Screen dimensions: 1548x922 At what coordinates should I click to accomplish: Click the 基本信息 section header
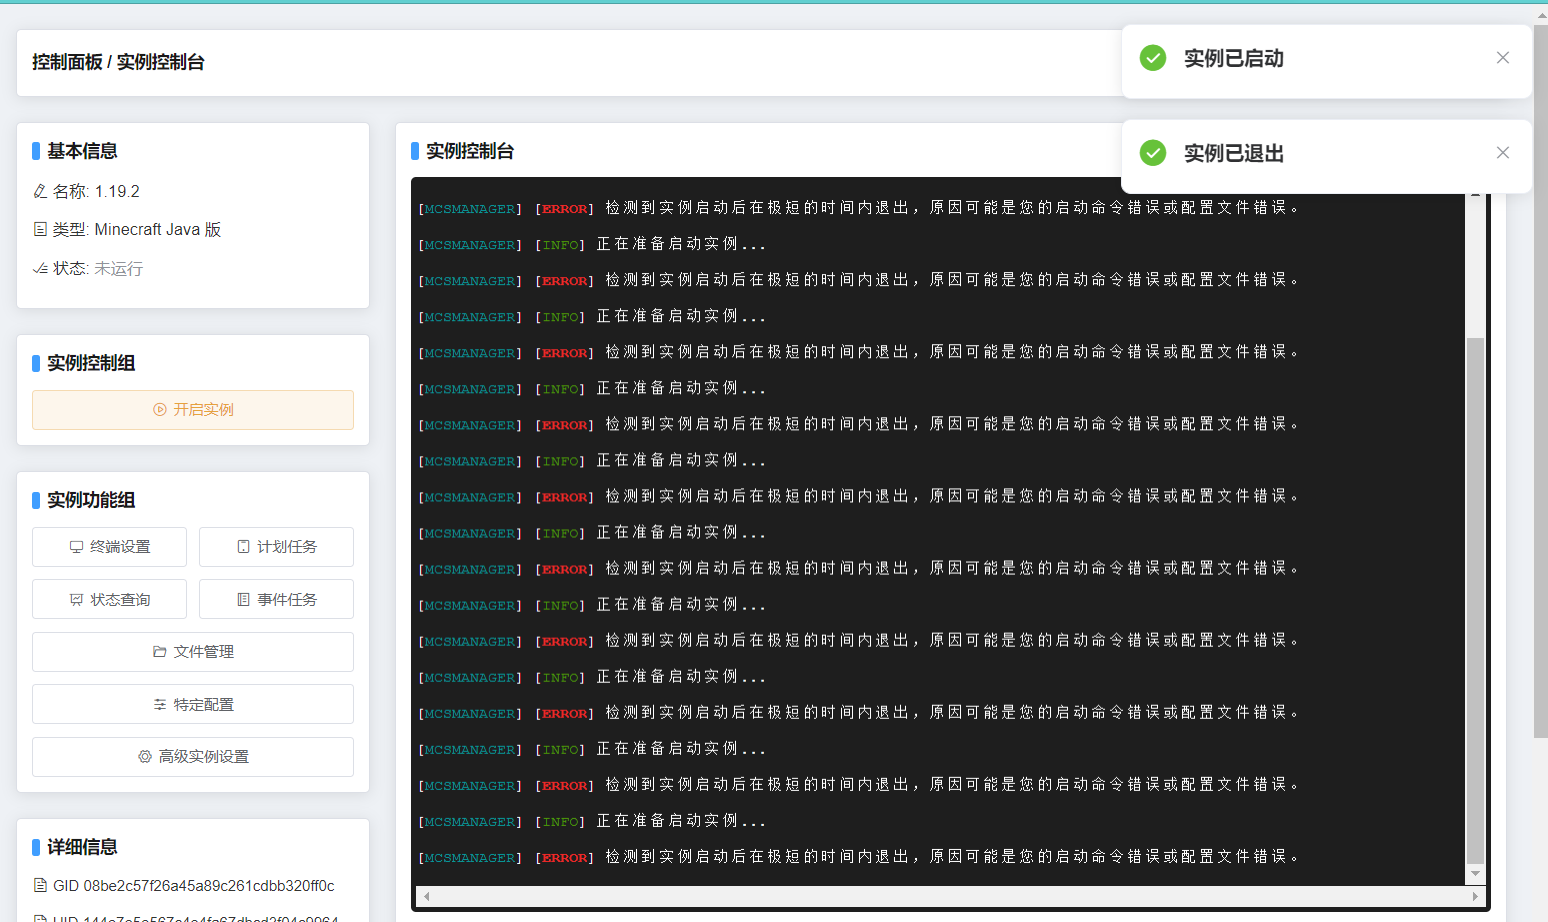click(80, 151)
